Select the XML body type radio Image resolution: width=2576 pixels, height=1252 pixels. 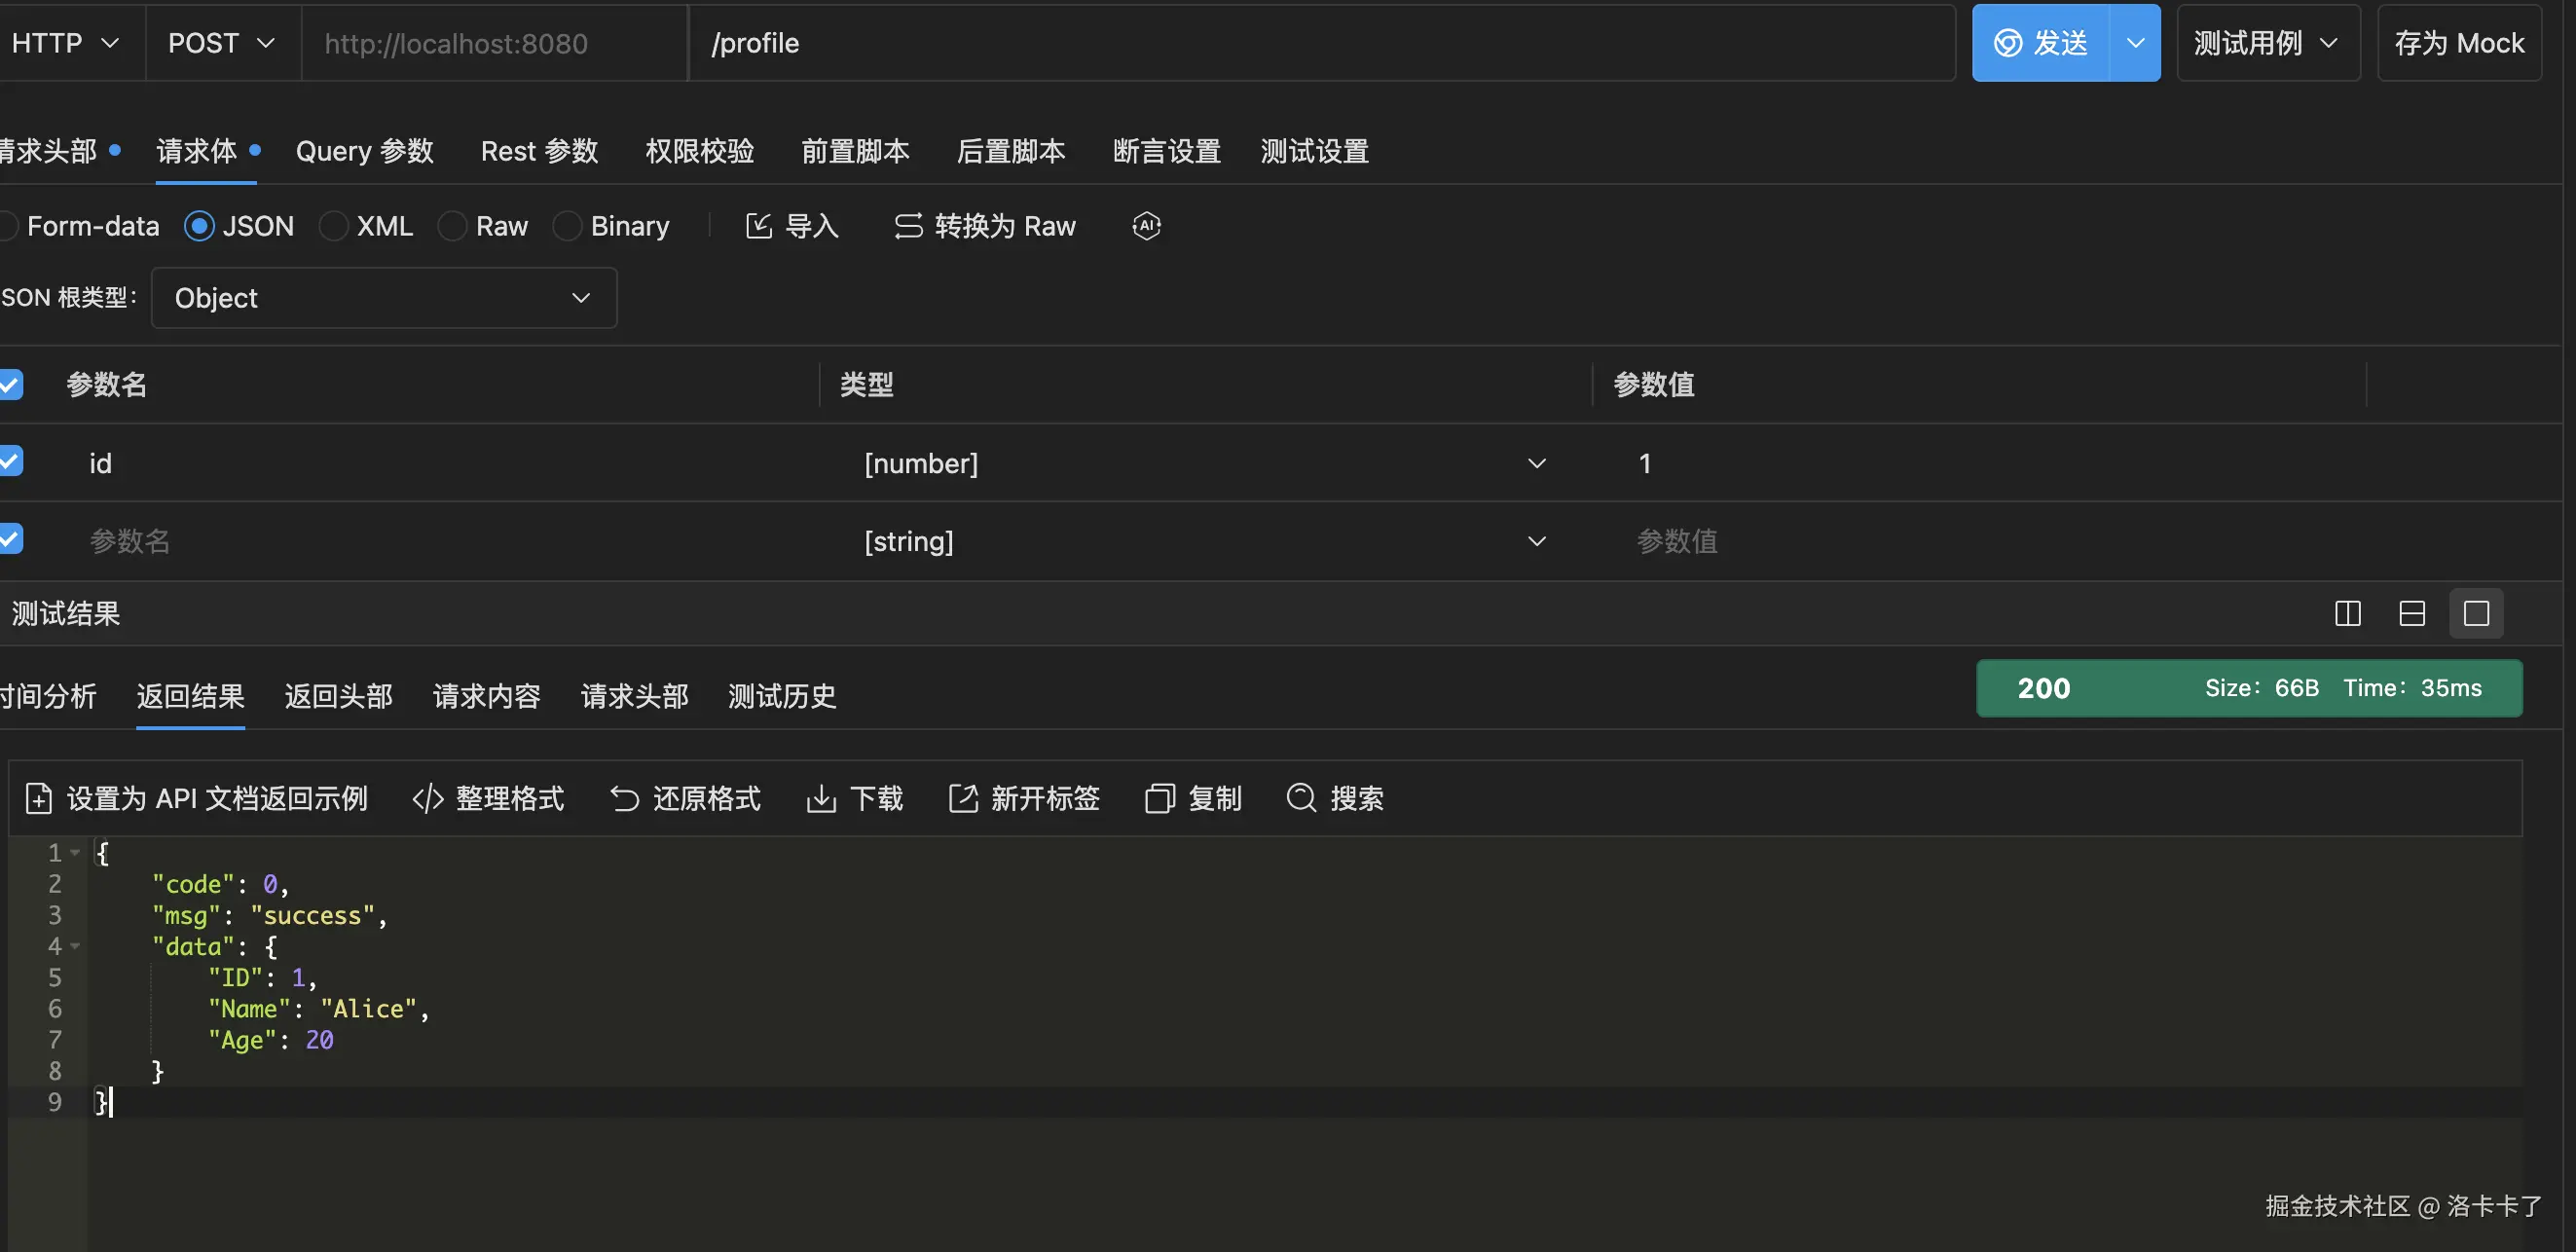[334, 226]
